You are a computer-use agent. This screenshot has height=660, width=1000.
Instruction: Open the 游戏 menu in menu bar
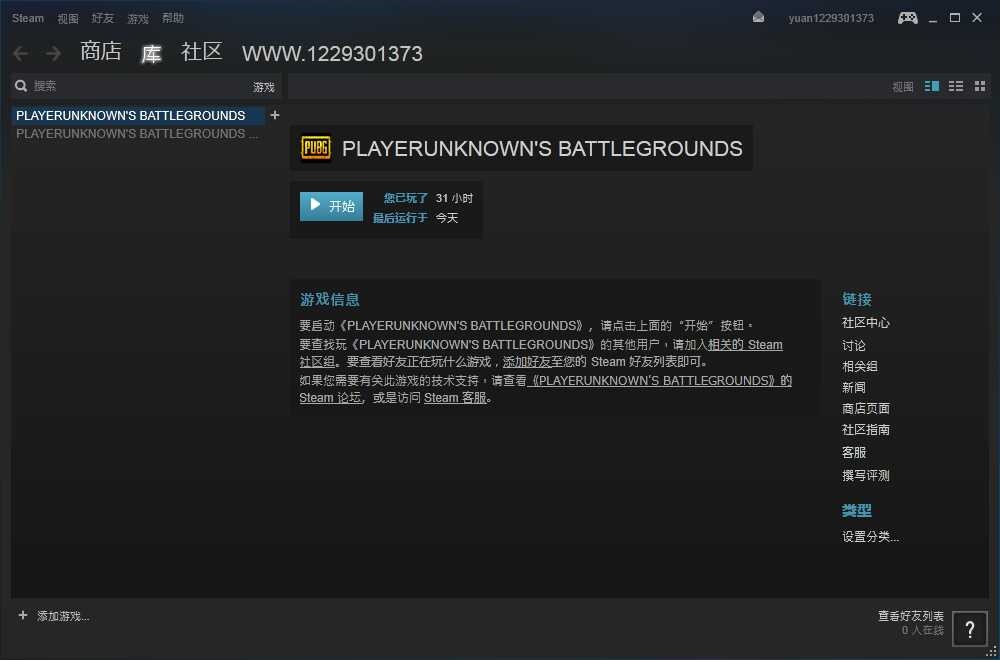point(138,18)
